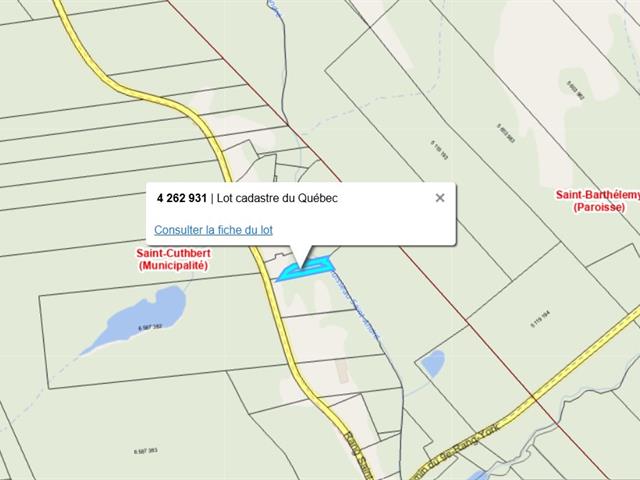Click the large blue lake in lot 6 587 392
This screenshot has width=640, height=480.
pyautogui.click(x=135, y=319)
